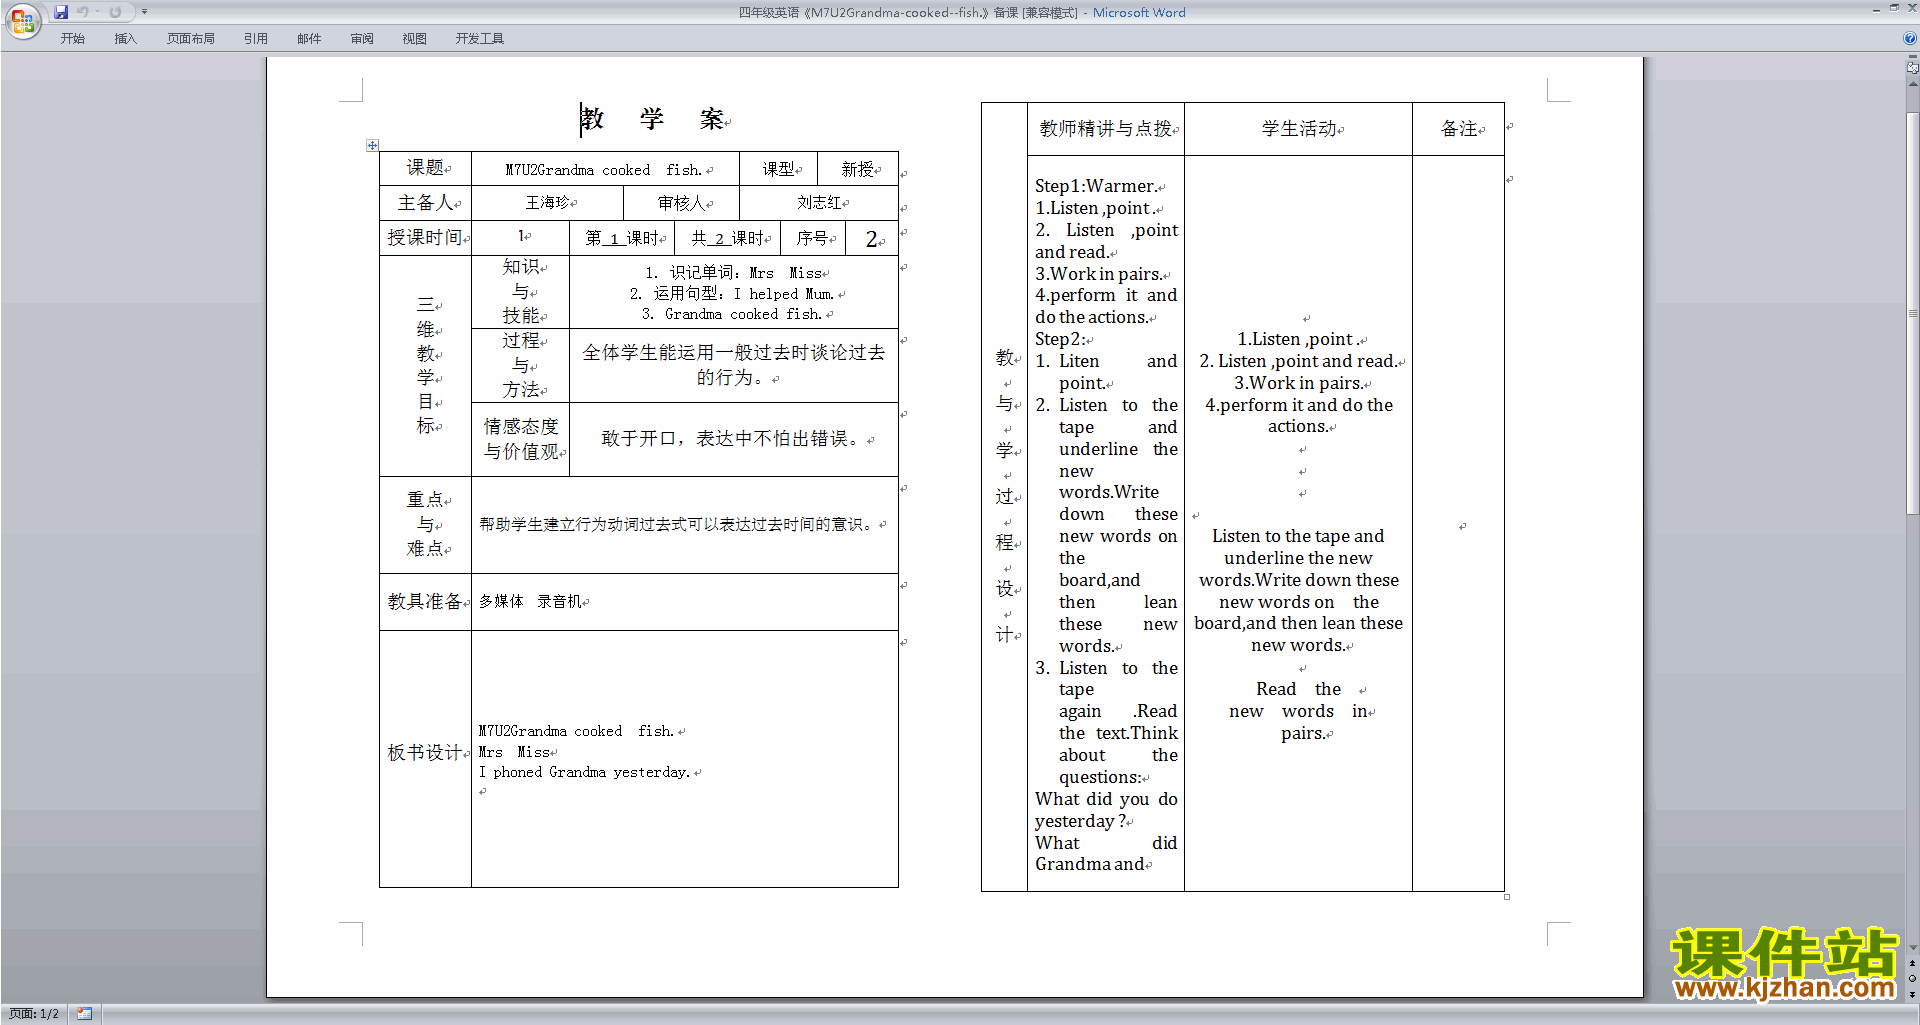This screenshot has height=1025, width=1920.
Task: Click the 'Step2:' line
Action: [x=1061, y=339]
